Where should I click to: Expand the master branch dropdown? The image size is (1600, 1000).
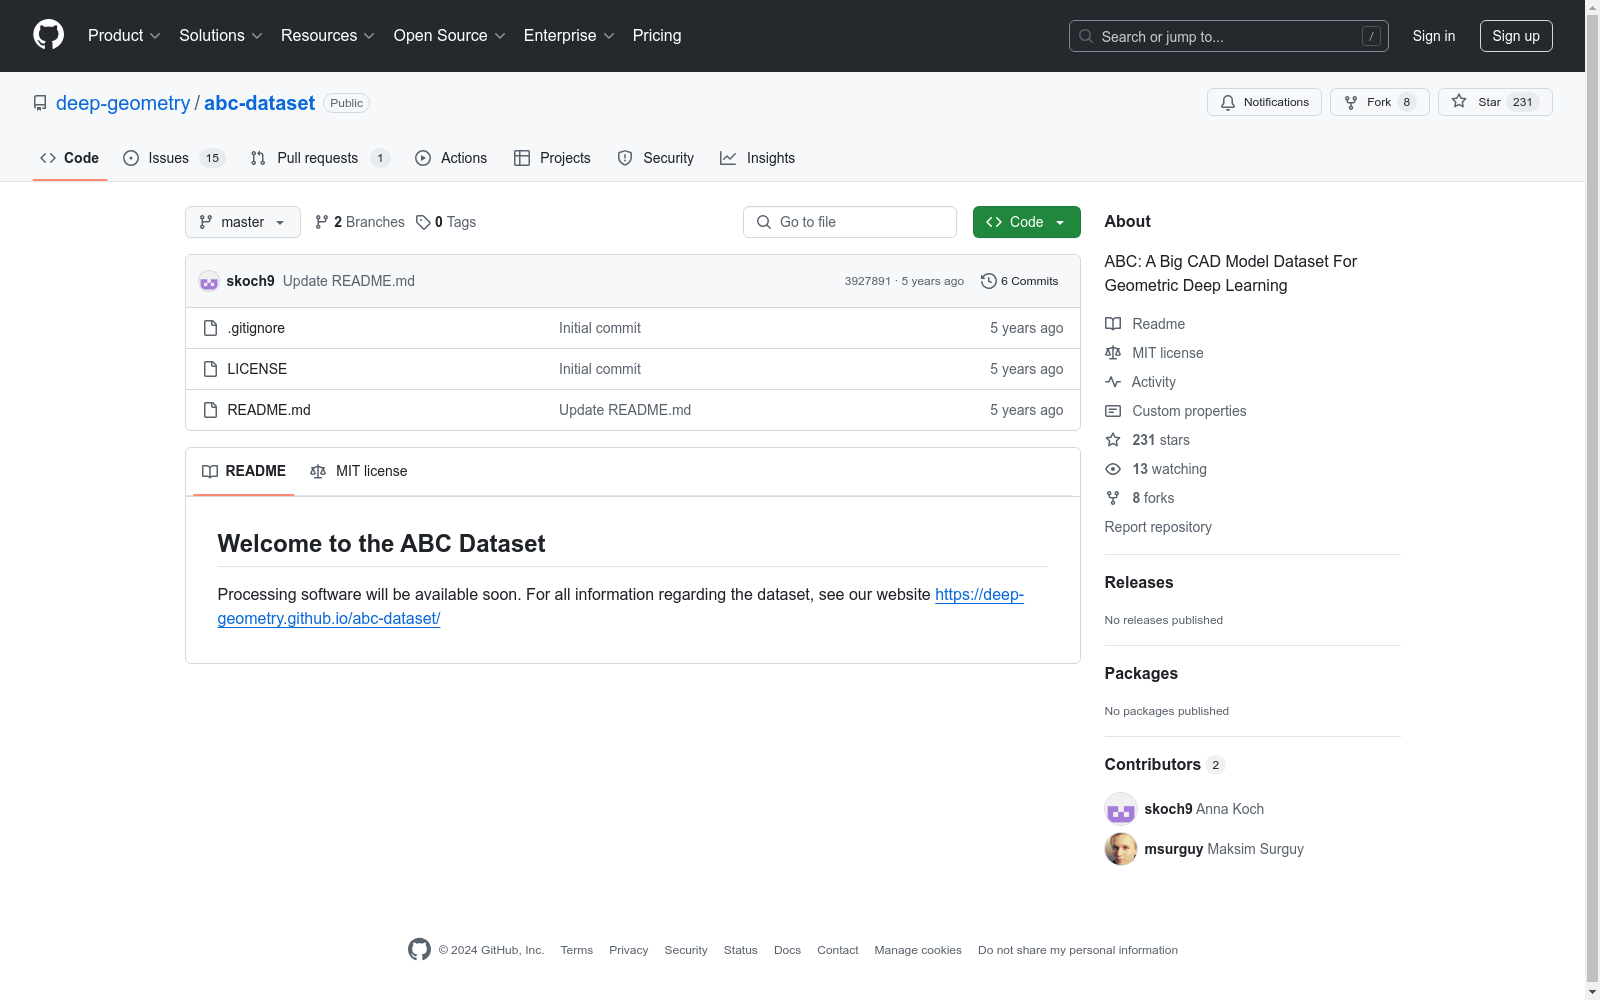tap(243, 222)
